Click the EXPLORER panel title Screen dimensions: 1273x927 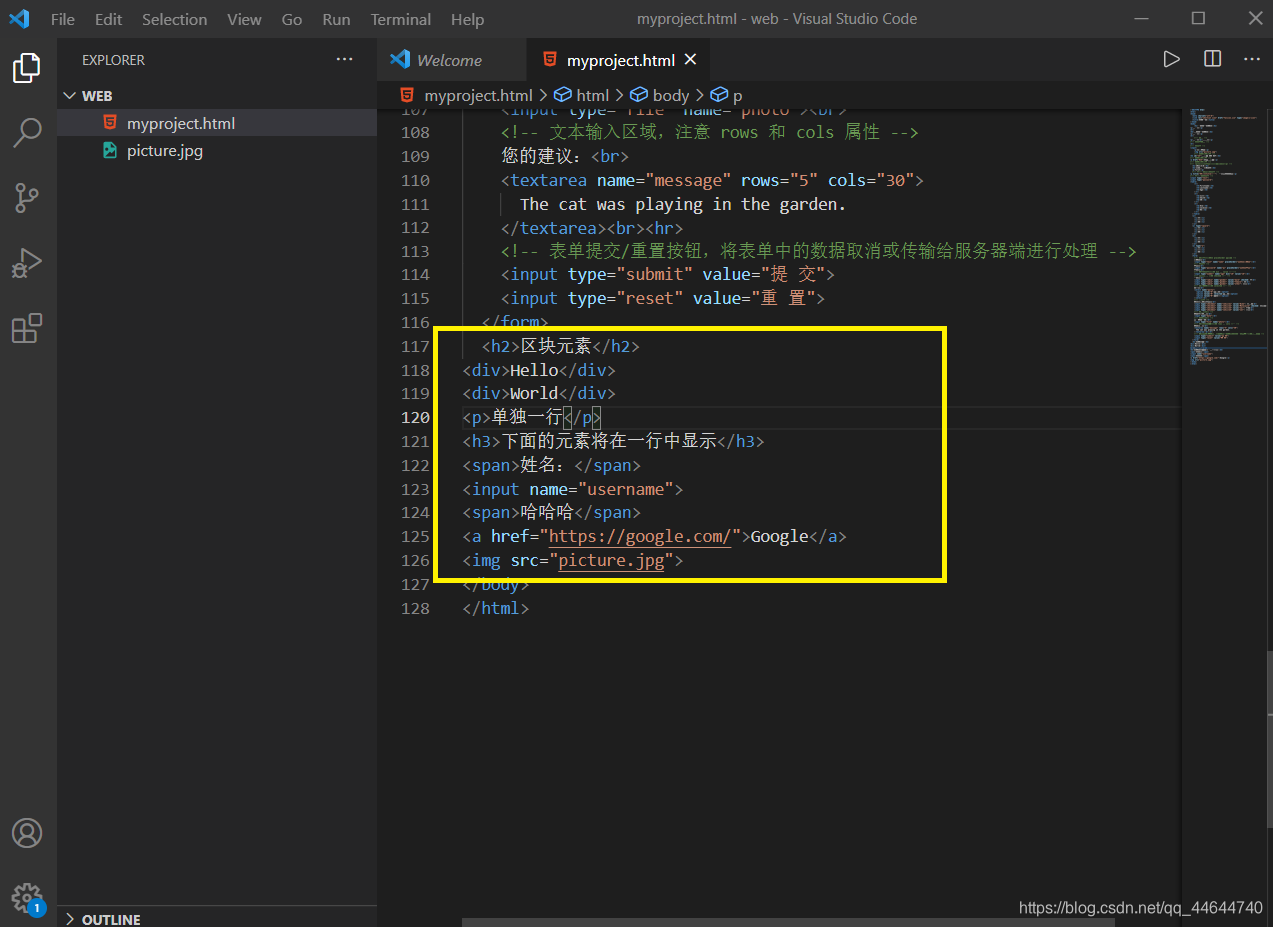point(113,60)
